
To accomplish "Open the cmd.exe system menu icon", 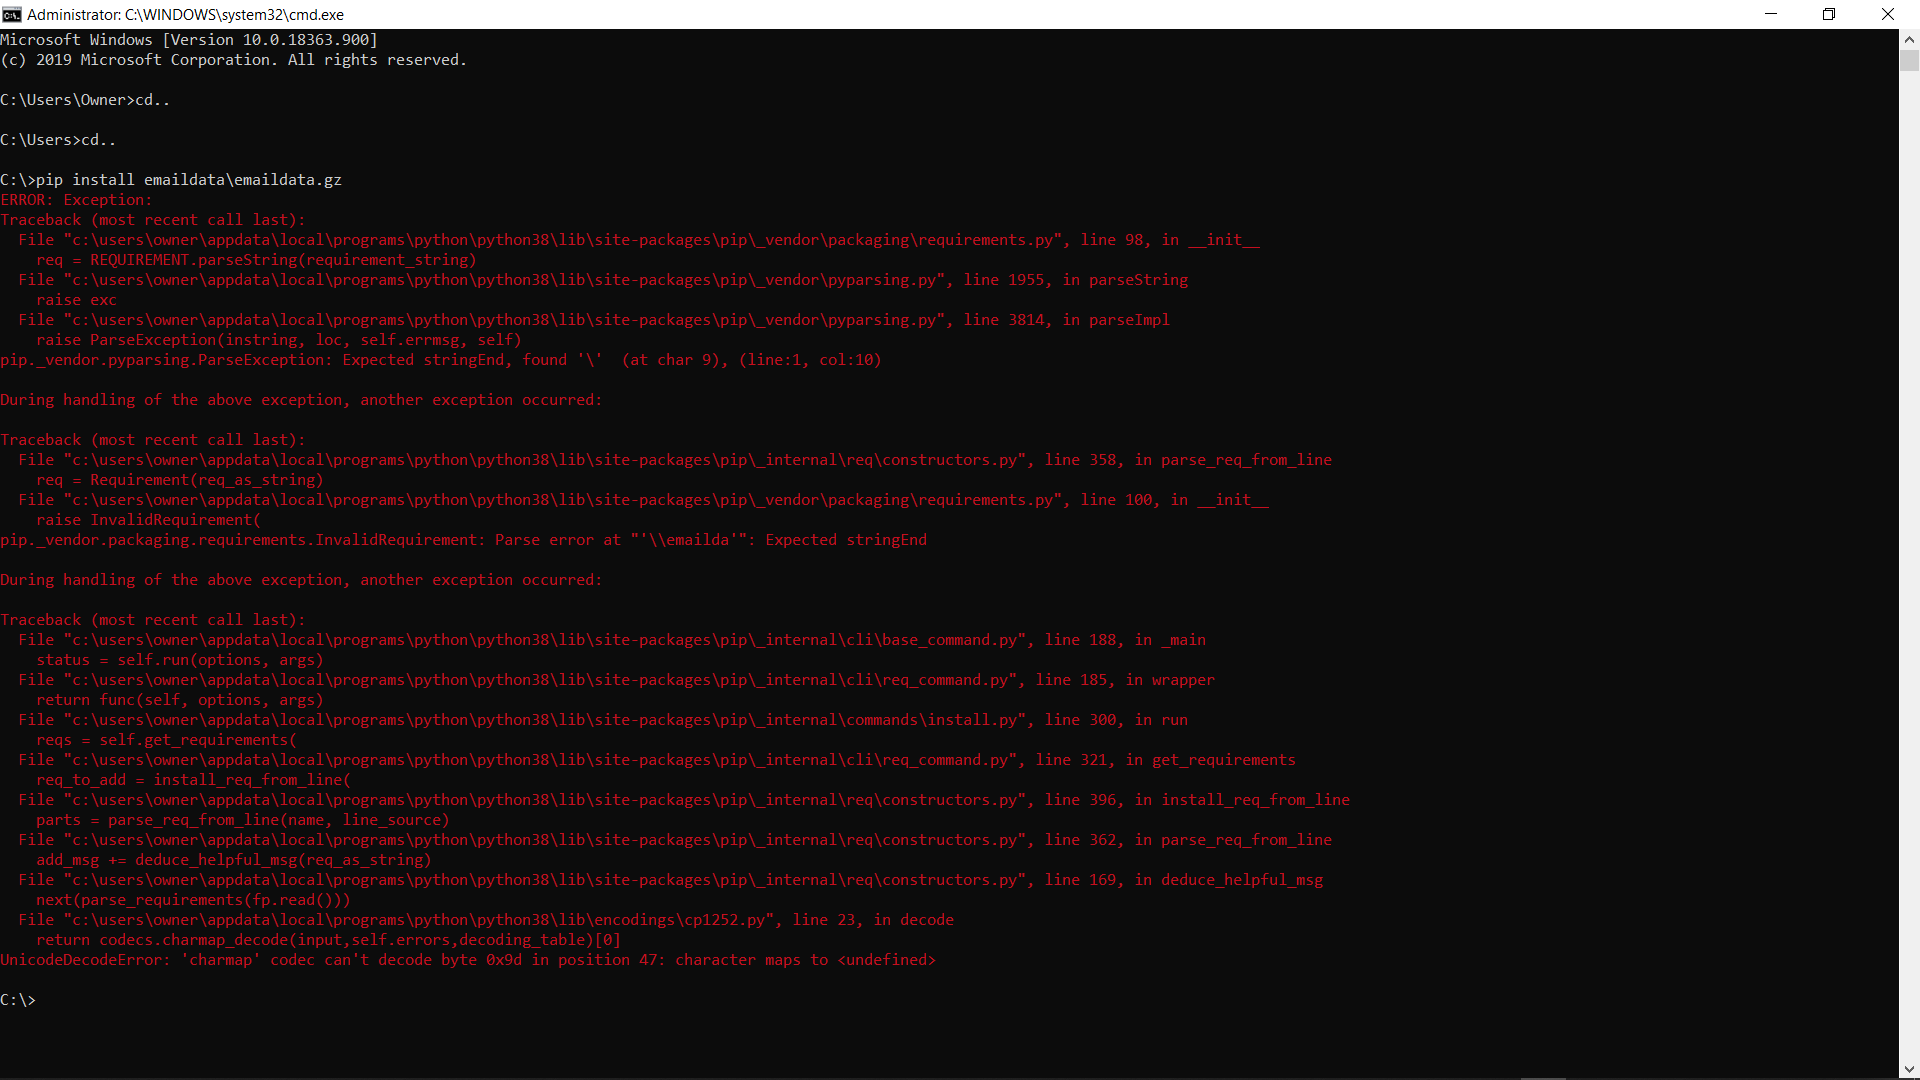I will 12,14.
